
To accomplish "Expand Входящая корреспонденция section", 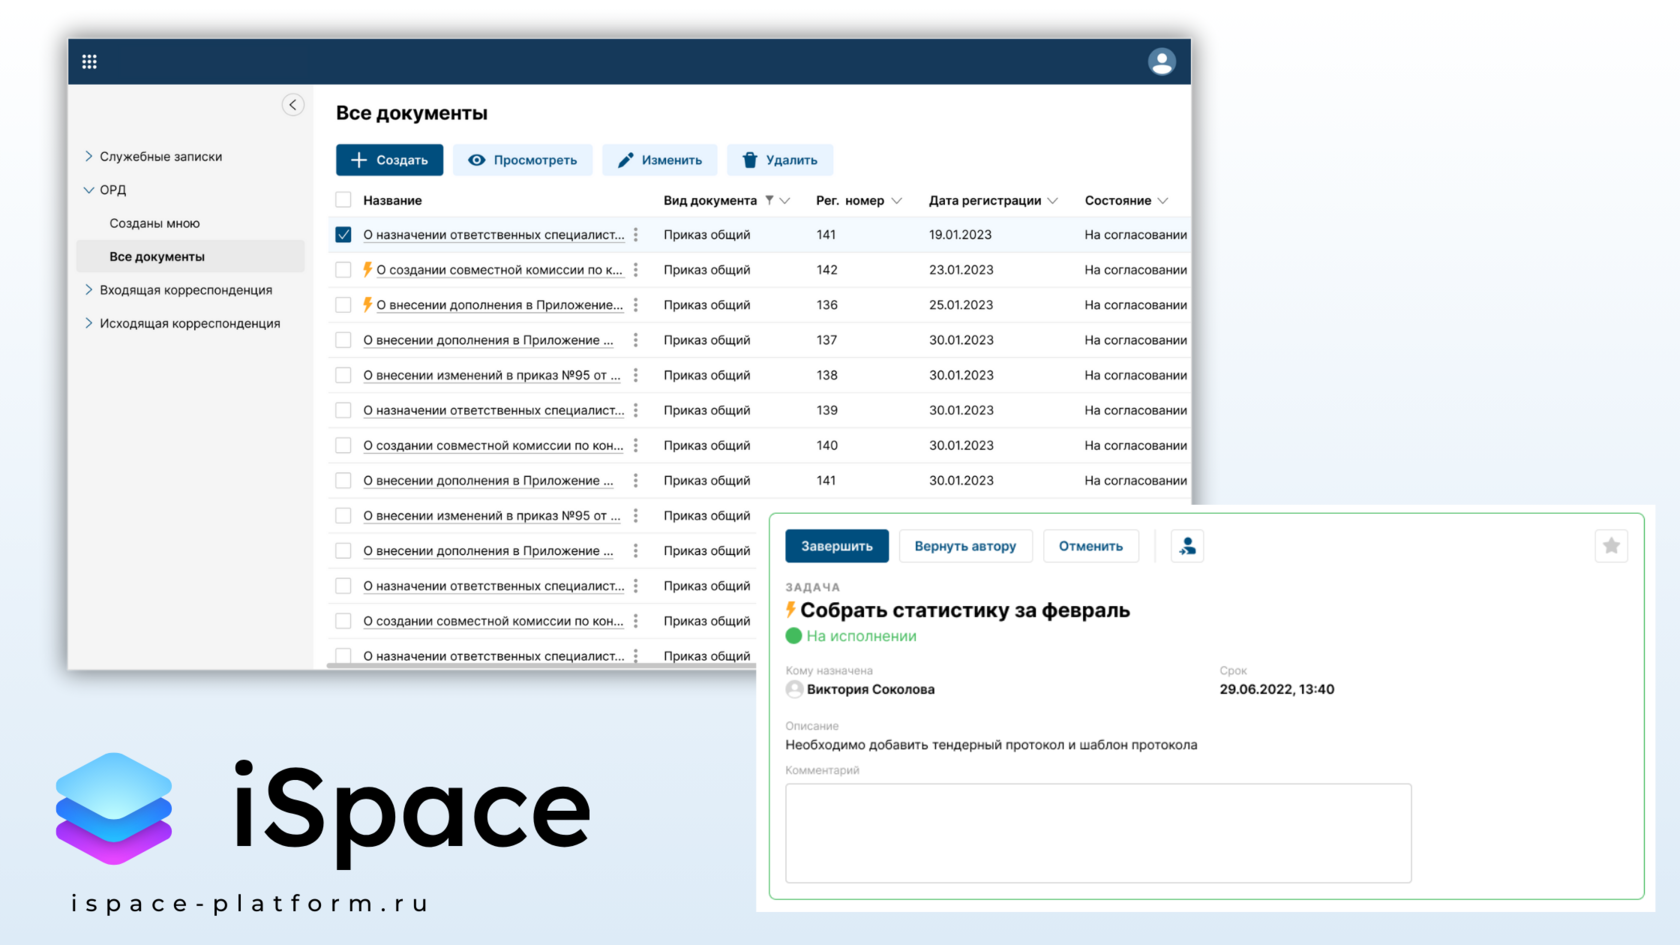I will (x=89, y=290).
